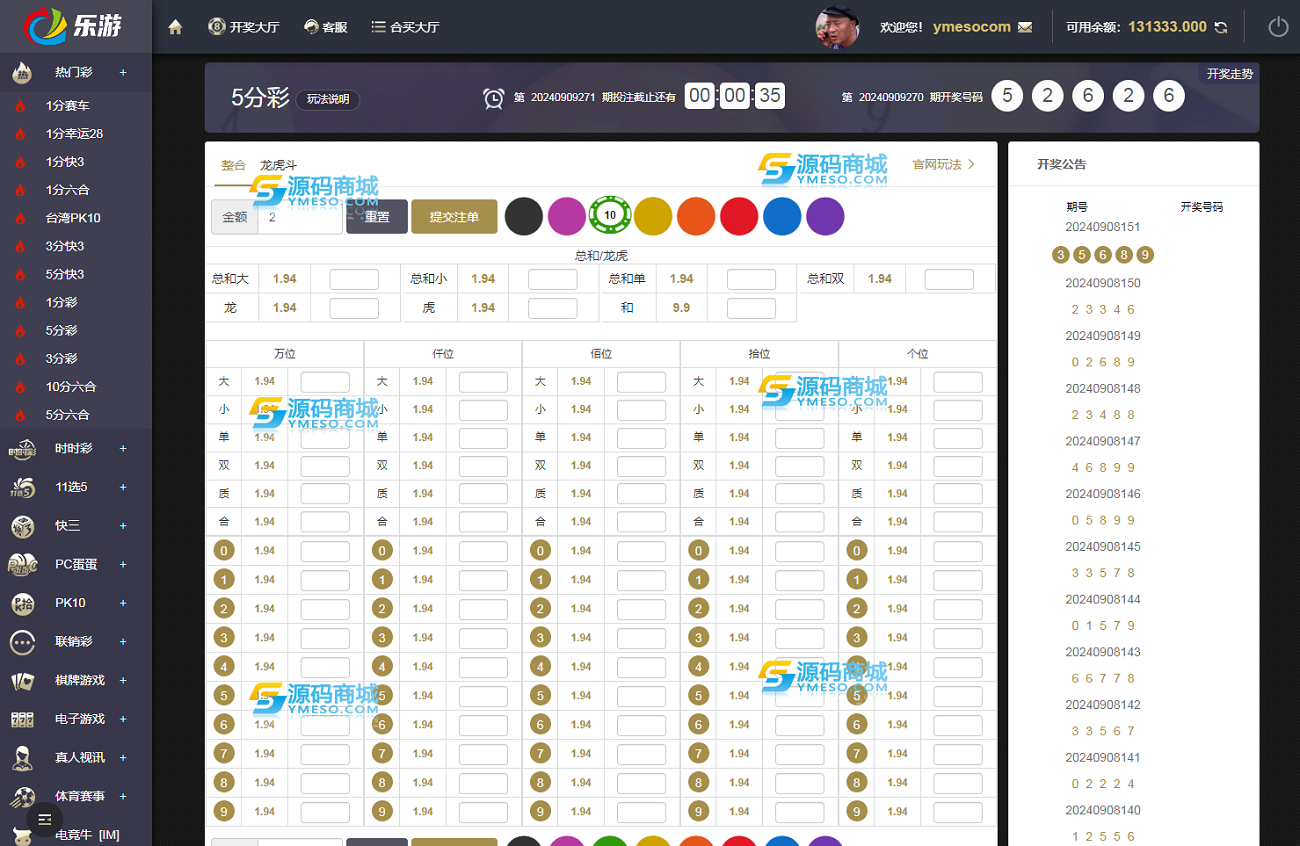Click the 和 9.9 bet input
Screen dimensions: 1300x846
click(751, 308)
